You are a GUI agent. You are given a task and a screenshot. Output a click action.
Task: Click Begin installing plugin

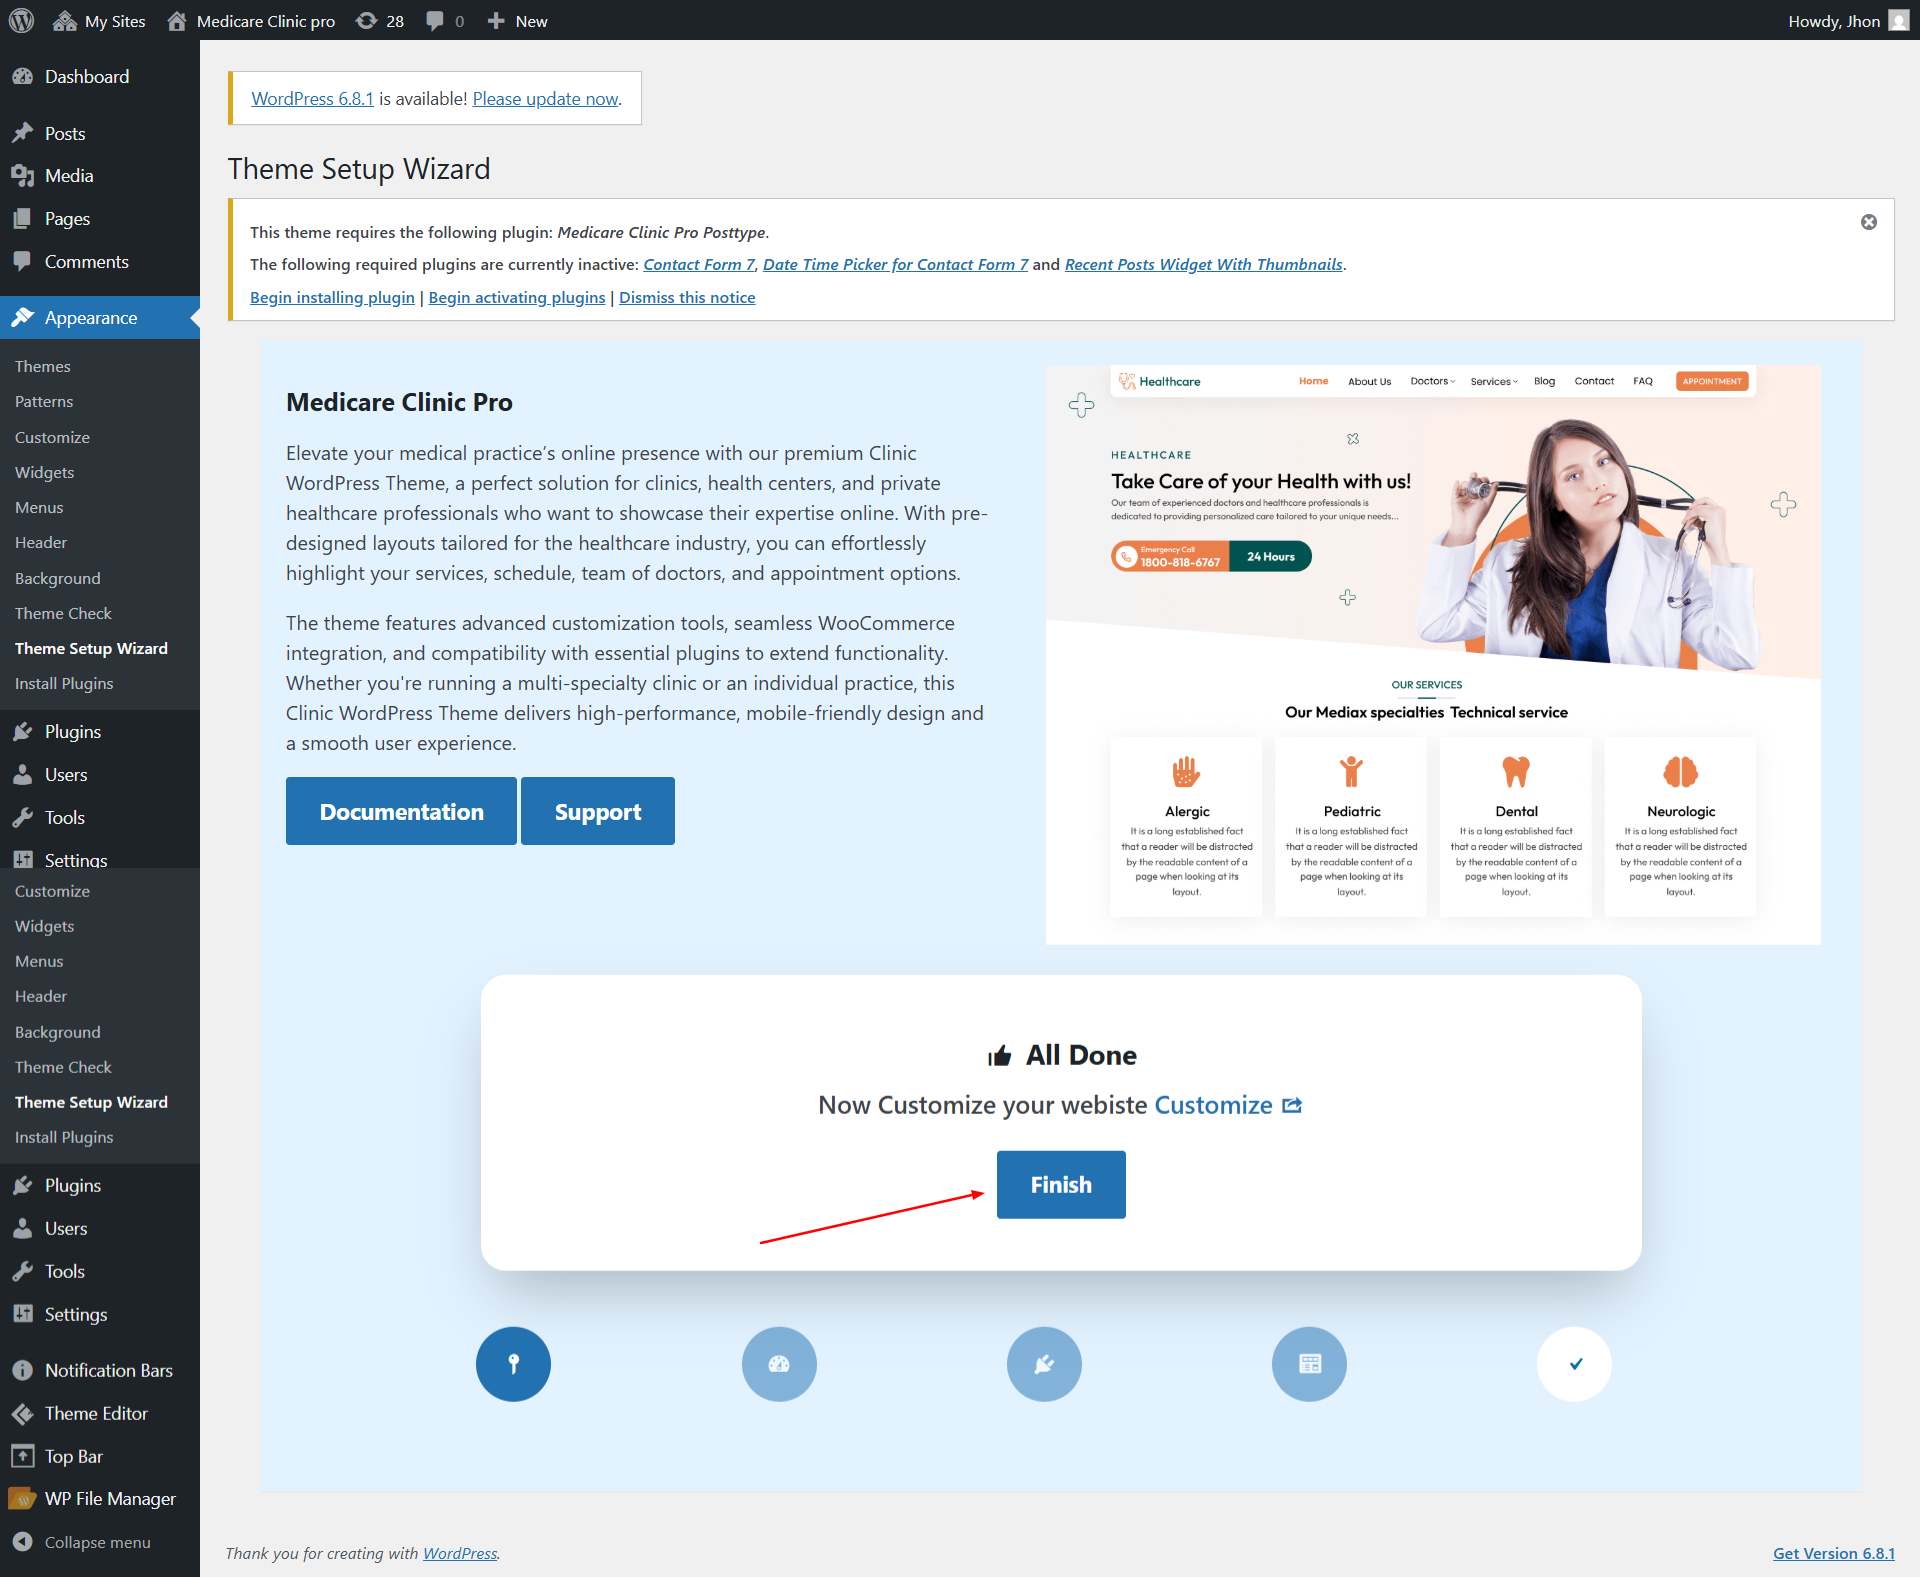click(332, 298)
